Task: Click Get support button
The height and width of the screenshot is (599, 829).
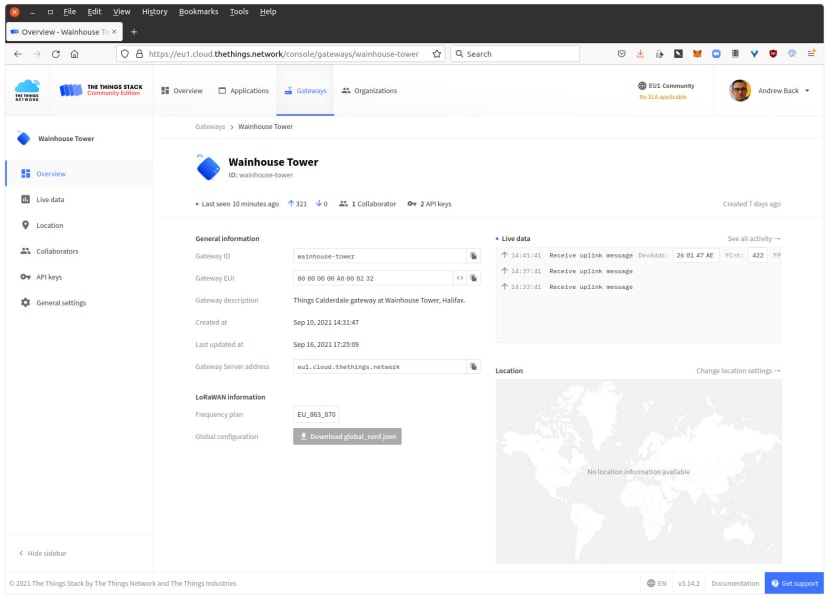Action: point(794,583)
